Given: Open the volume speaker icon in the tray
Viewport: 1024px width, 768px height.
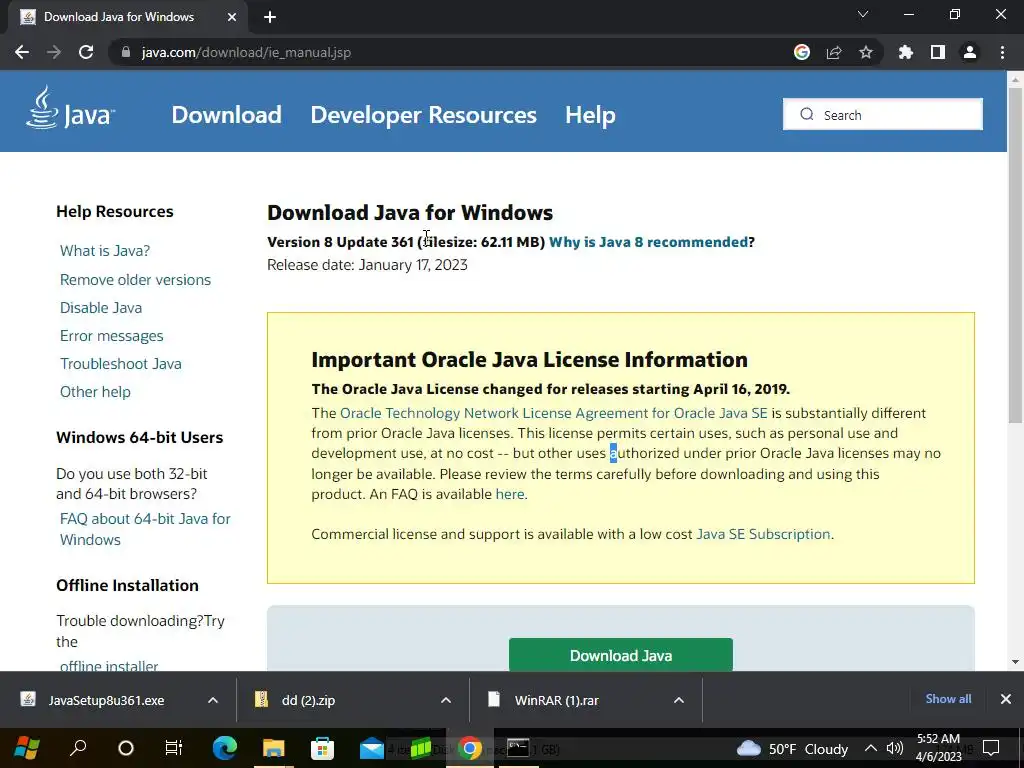Looking at the screenshot, I should coord(894,748).
